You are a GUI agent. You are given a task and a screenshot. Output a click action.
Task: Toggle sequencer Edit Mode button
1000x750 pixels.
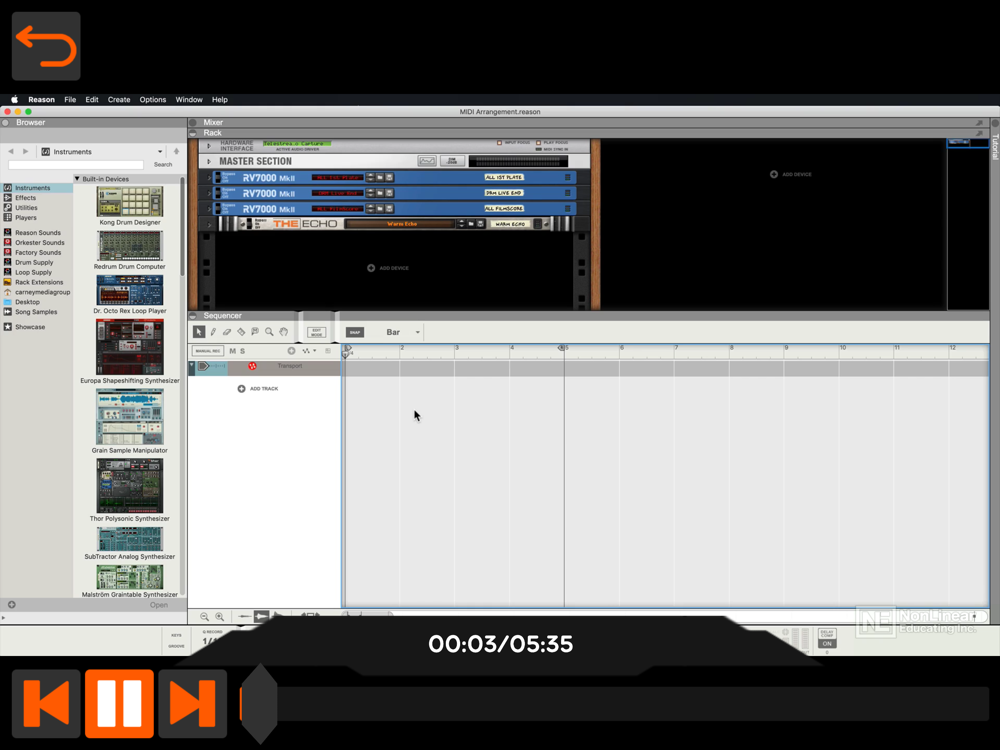[316, 332]
